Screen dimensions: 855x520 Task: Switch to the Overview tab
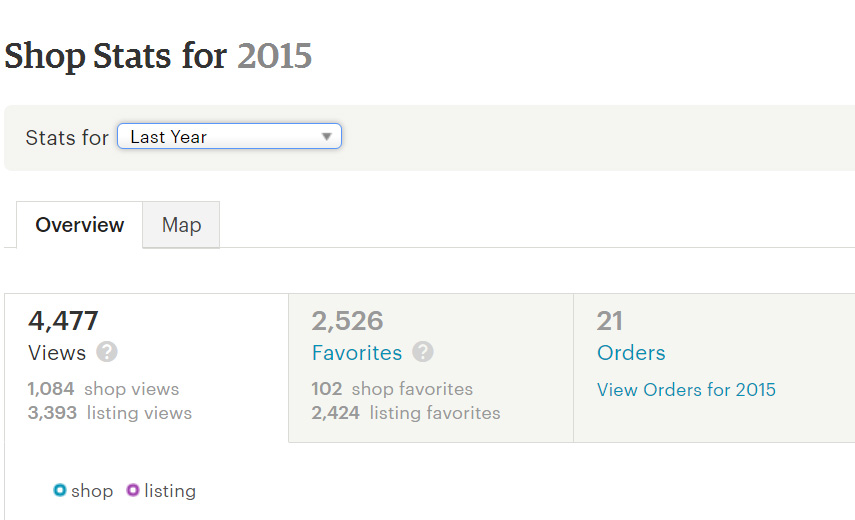(80, 225)
